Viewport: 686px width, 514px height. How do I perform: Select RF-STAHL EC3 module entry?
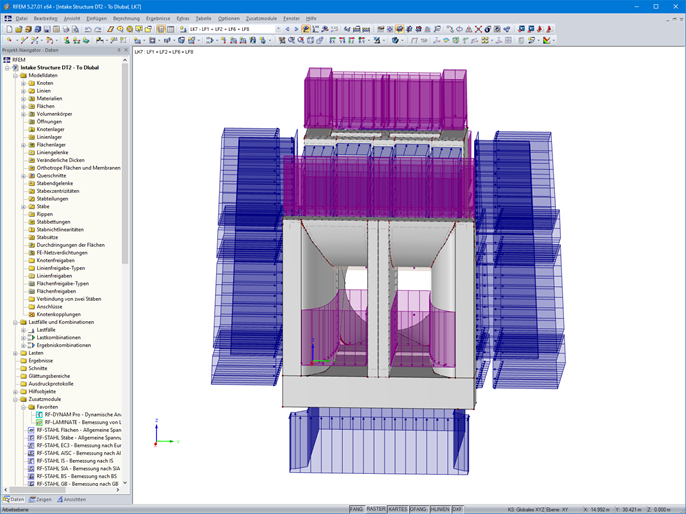(x=79, y=445)
